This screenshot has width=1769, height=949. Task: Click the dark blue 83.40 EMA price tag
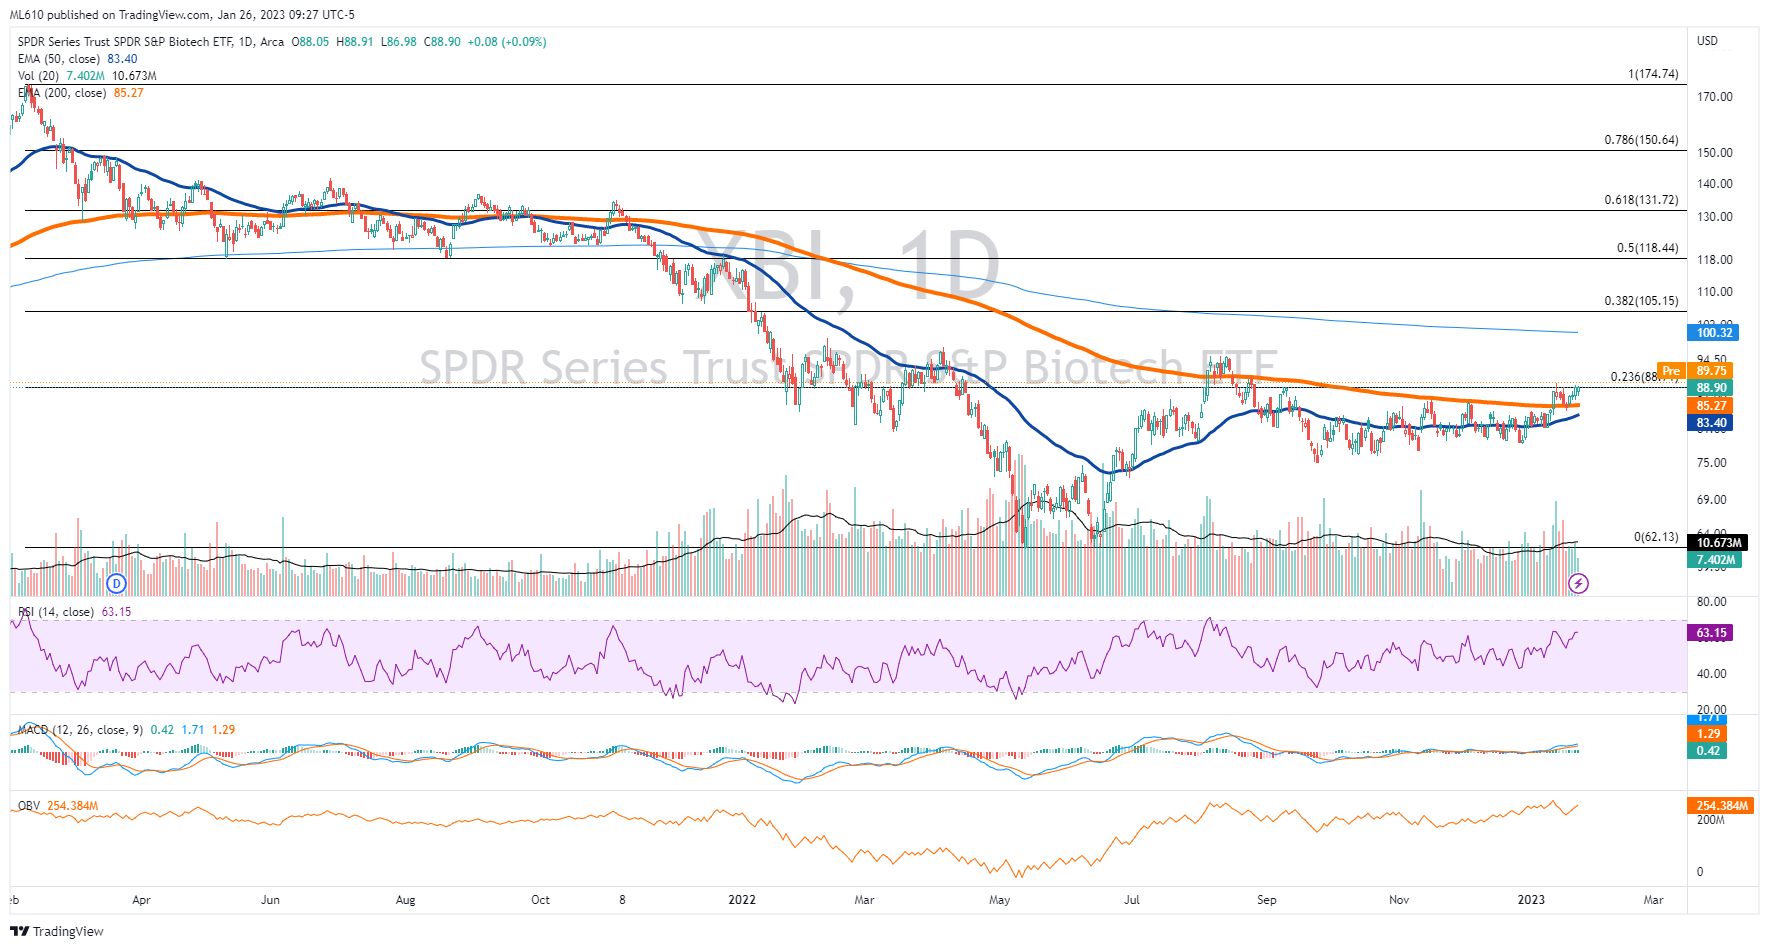1711,423
